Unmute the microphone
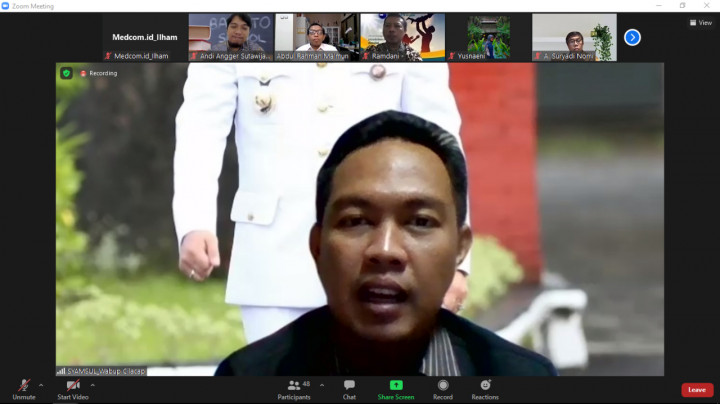This screenshot has width=720, height=404. click(23, 387)
